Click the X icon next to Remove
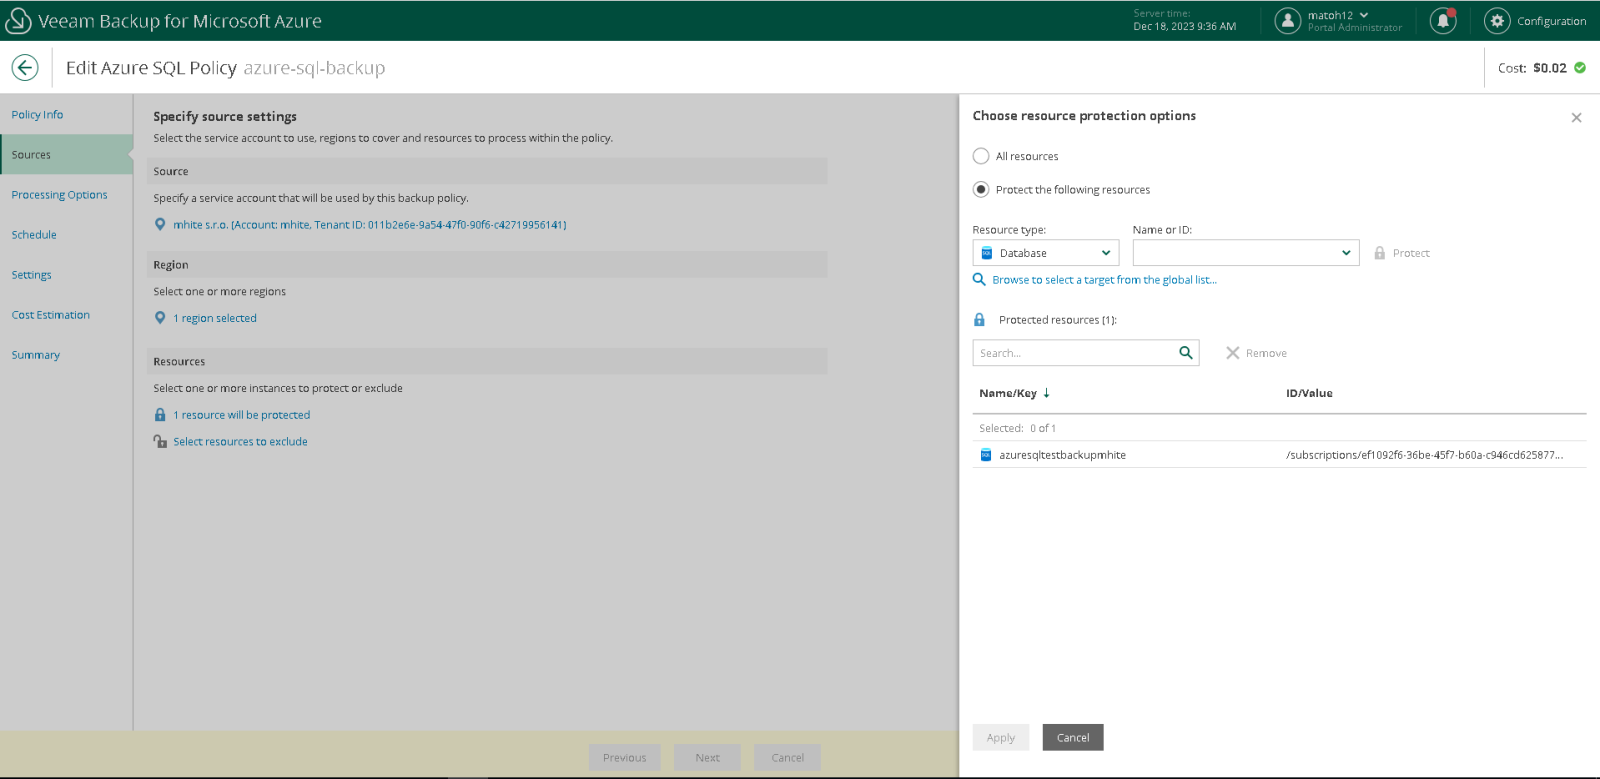The image size is (1600, 779). click(1233, 353)
